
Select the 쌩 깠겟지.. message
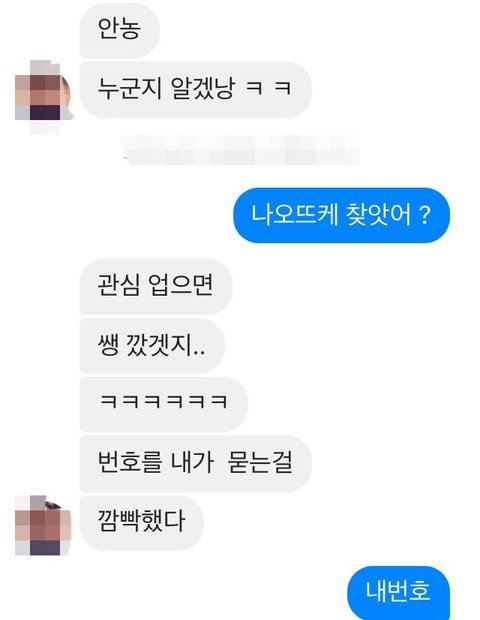pyautogui.click(x=152, y=346)
